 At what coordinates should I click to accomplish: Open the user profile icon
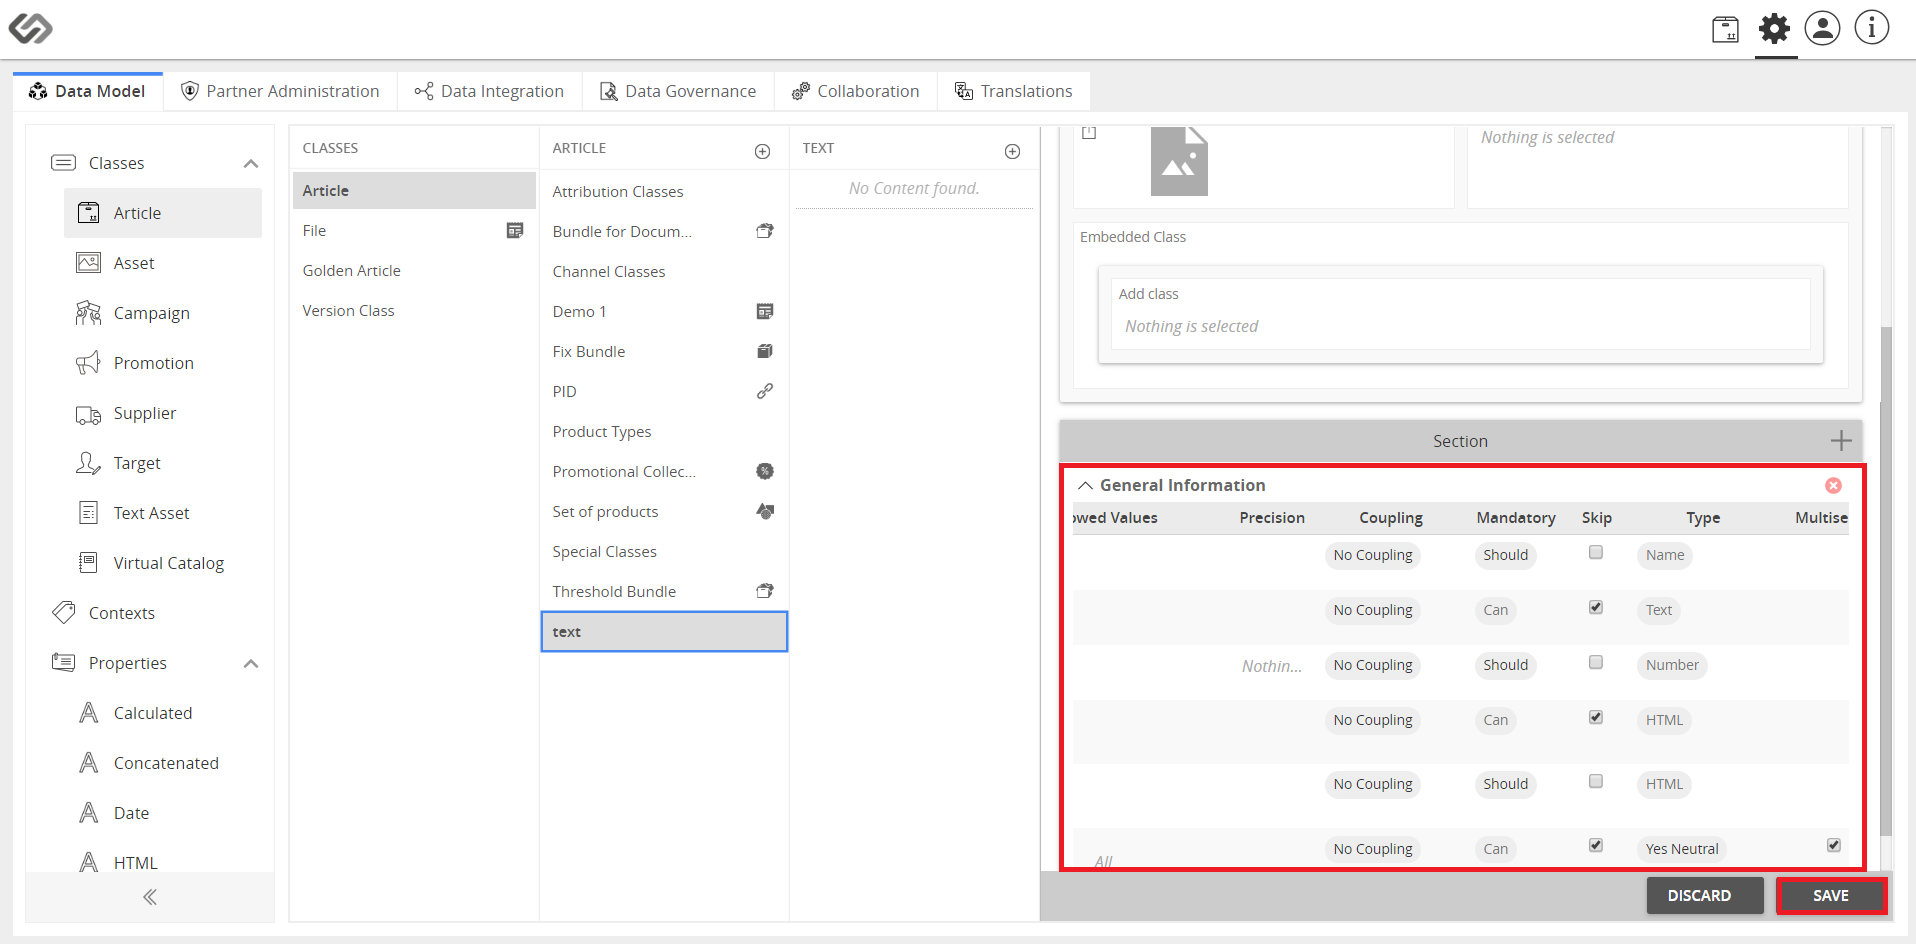(x=1822, y=28)
